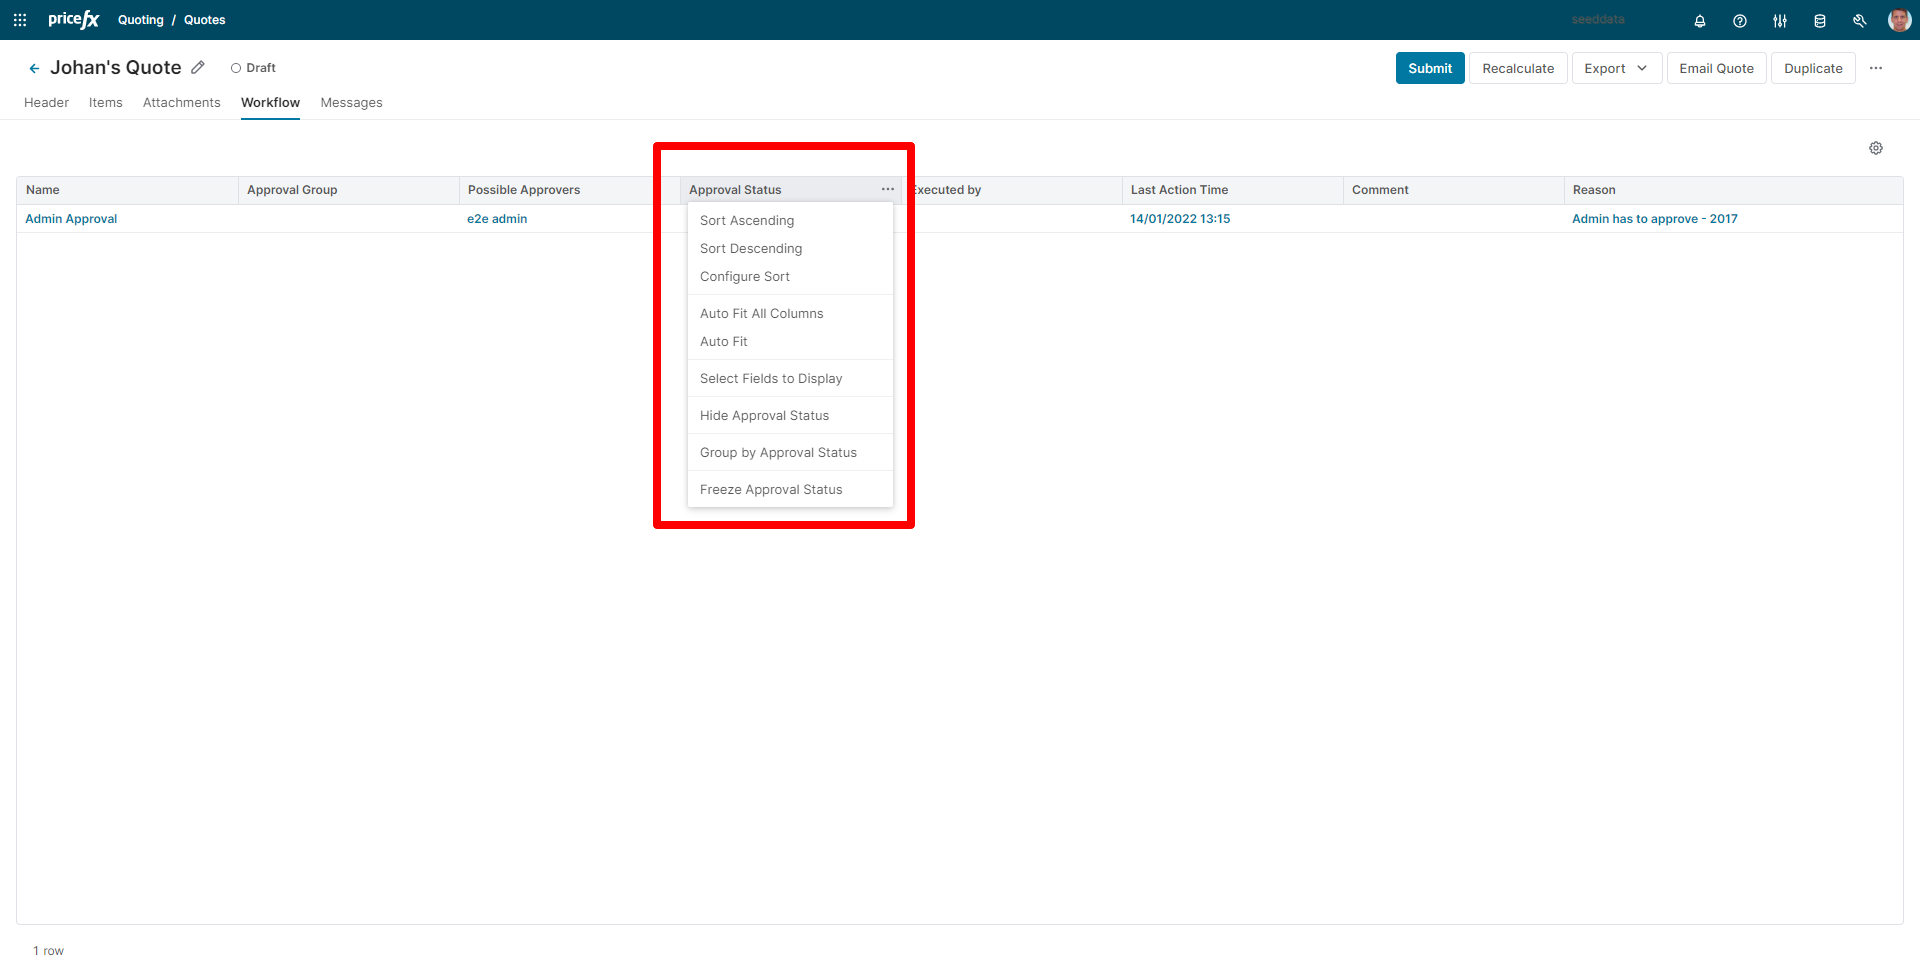Open the Admin Approval link
The image size is (1920, 977).
pyautogui.click(x=71, y=219)
